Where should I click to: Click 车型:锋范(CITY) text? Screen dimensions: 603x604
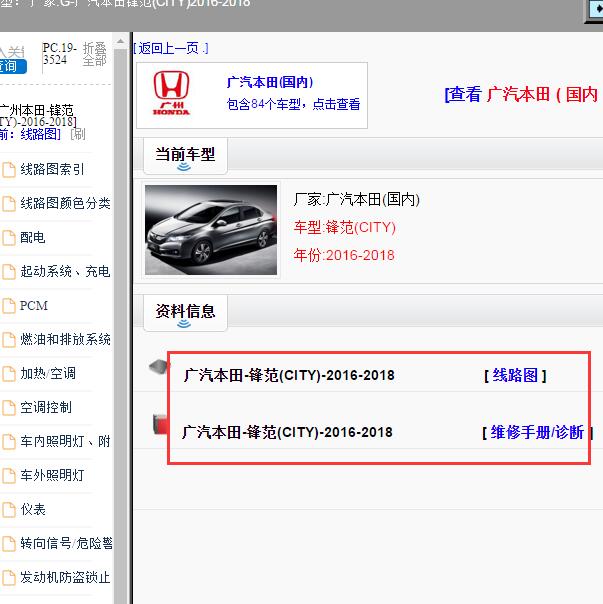345,227
